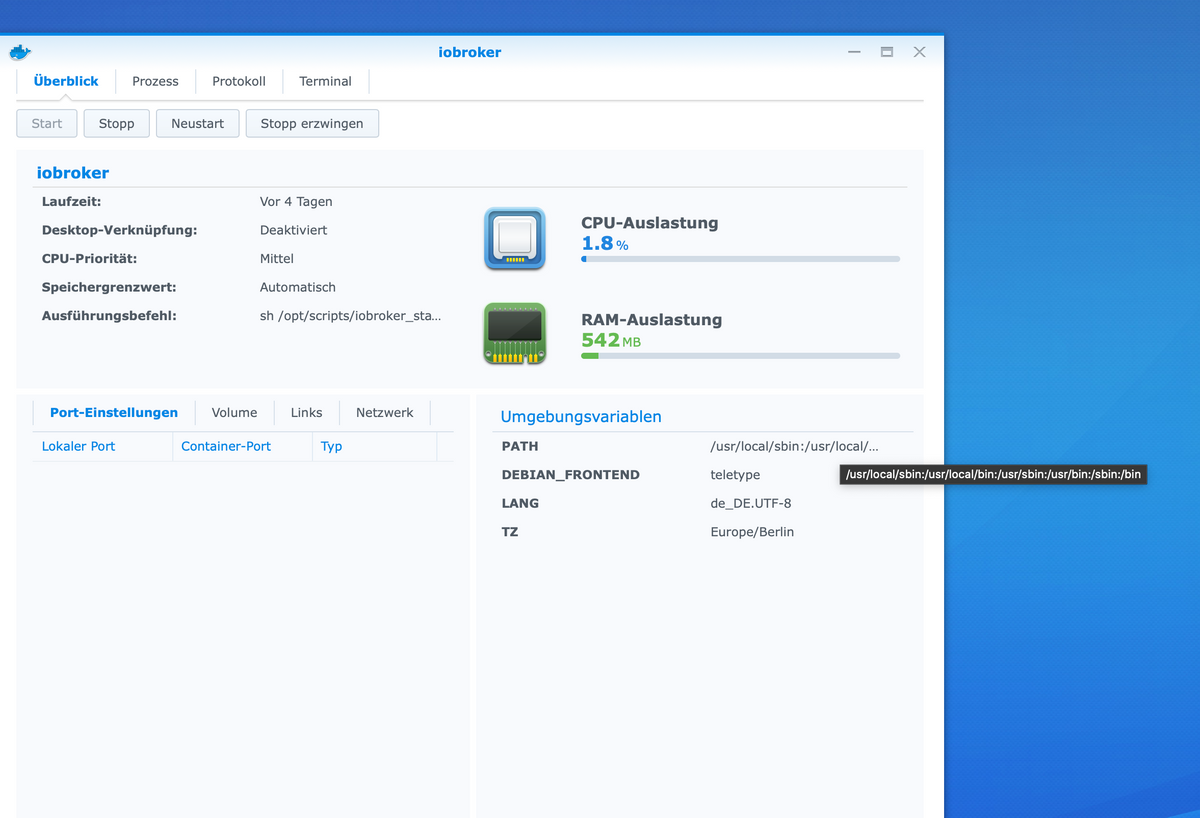Click the PATH variable name
The width and height of the screenshot is (1200, 818).
520,446
